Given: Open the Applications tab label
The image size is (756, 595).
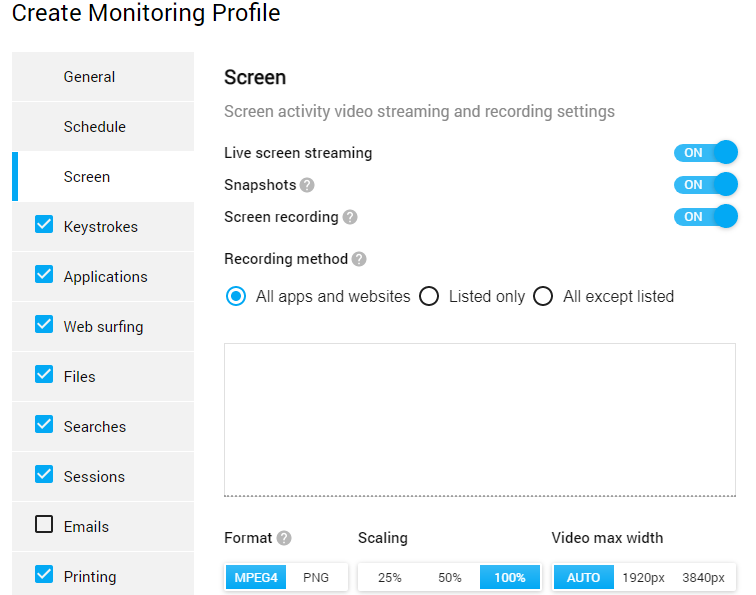Looking at the screenshot, I should coord(106,277).
